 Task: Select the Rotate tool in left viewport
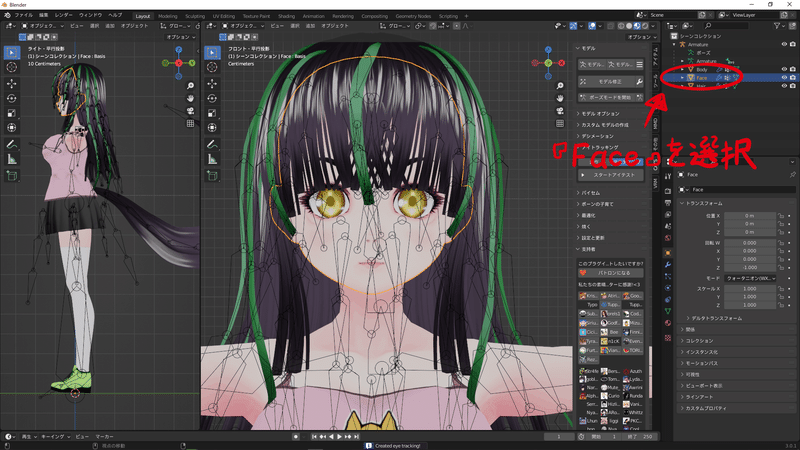12,98
